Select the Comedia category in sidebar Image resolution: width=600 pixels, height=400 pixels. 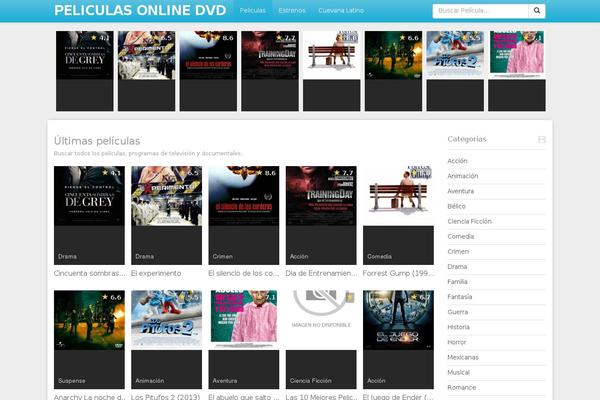click(461, 237)
